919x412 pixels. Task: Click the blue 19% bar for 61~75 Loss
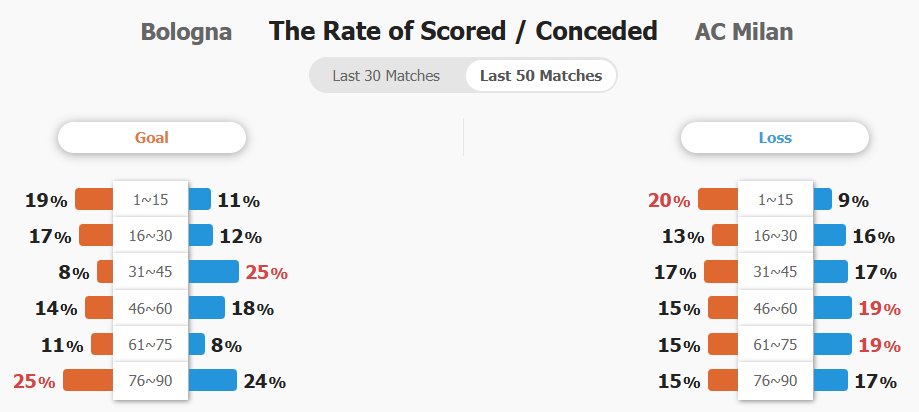pos(832,344)
